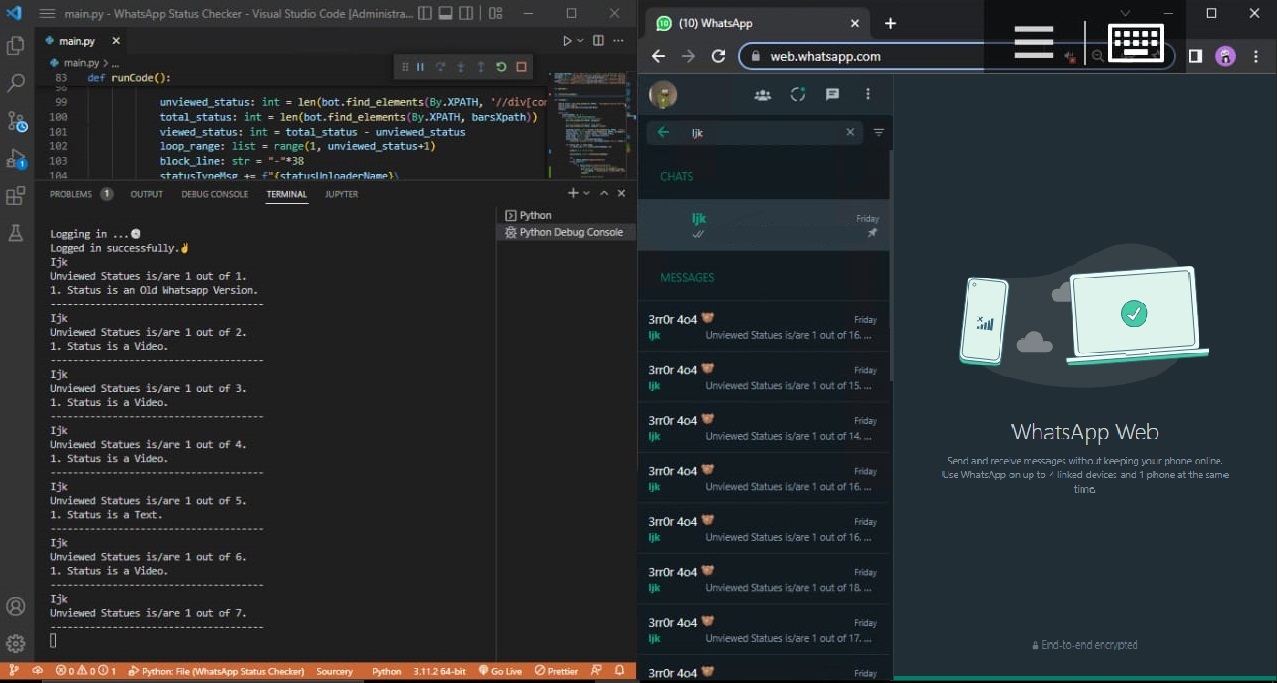Click Go Live in status bar

click(x=500, y=671)
